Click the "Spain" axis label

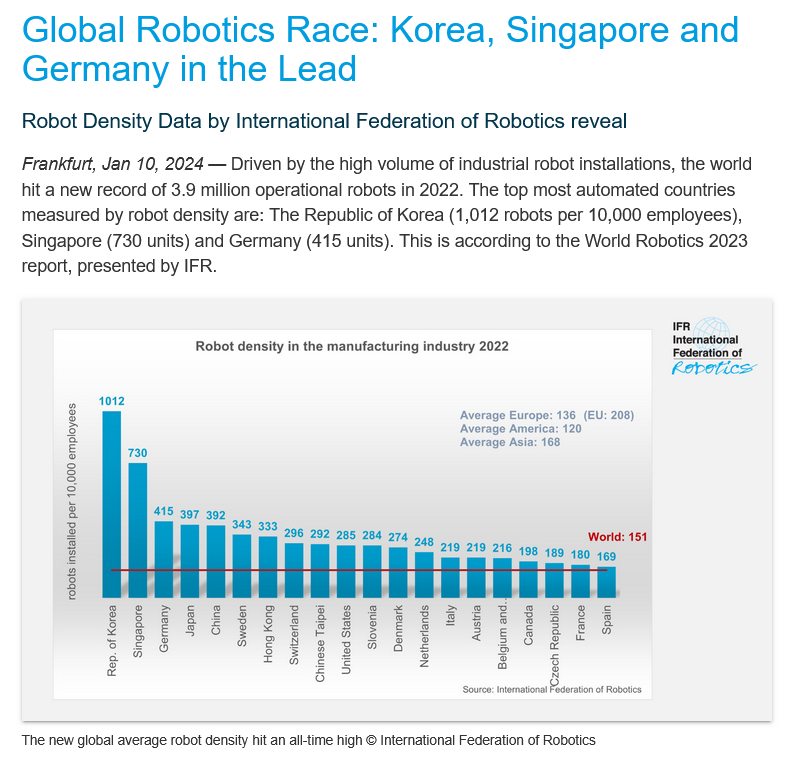point(606,620)
